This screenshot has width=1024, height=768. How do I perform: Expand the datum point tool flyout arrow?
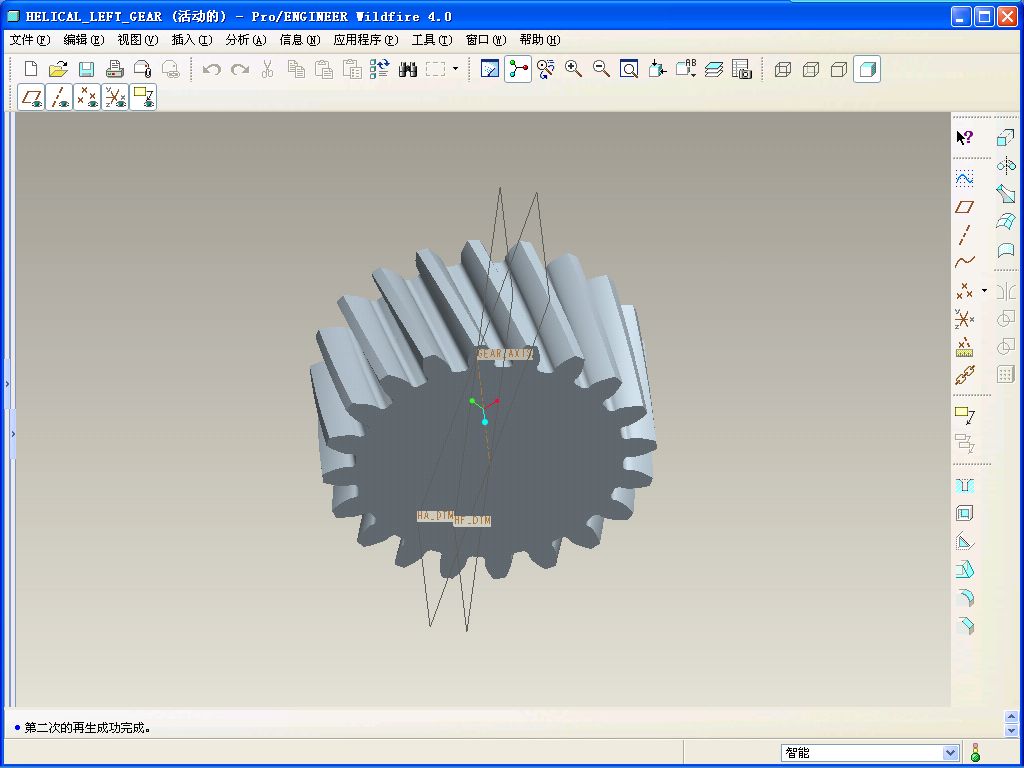coord(985,291)
